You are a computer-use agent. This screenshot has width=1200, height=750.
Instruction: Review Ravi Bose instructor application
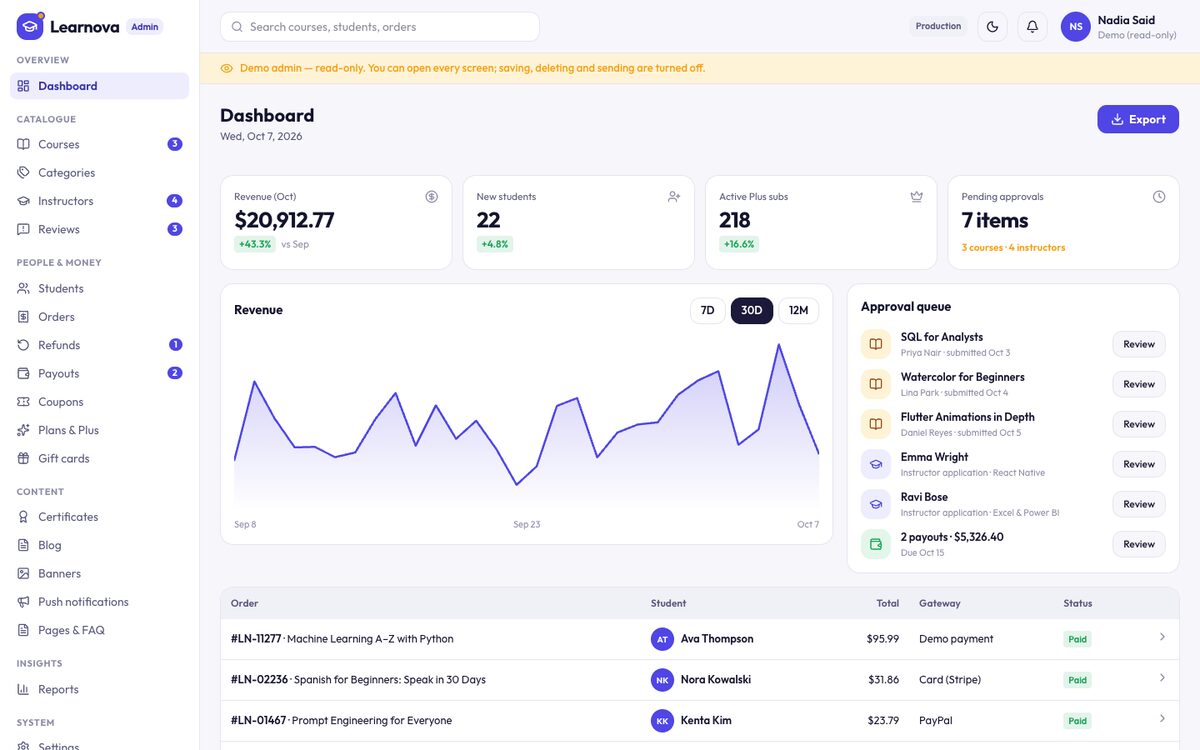[1139, 504]
